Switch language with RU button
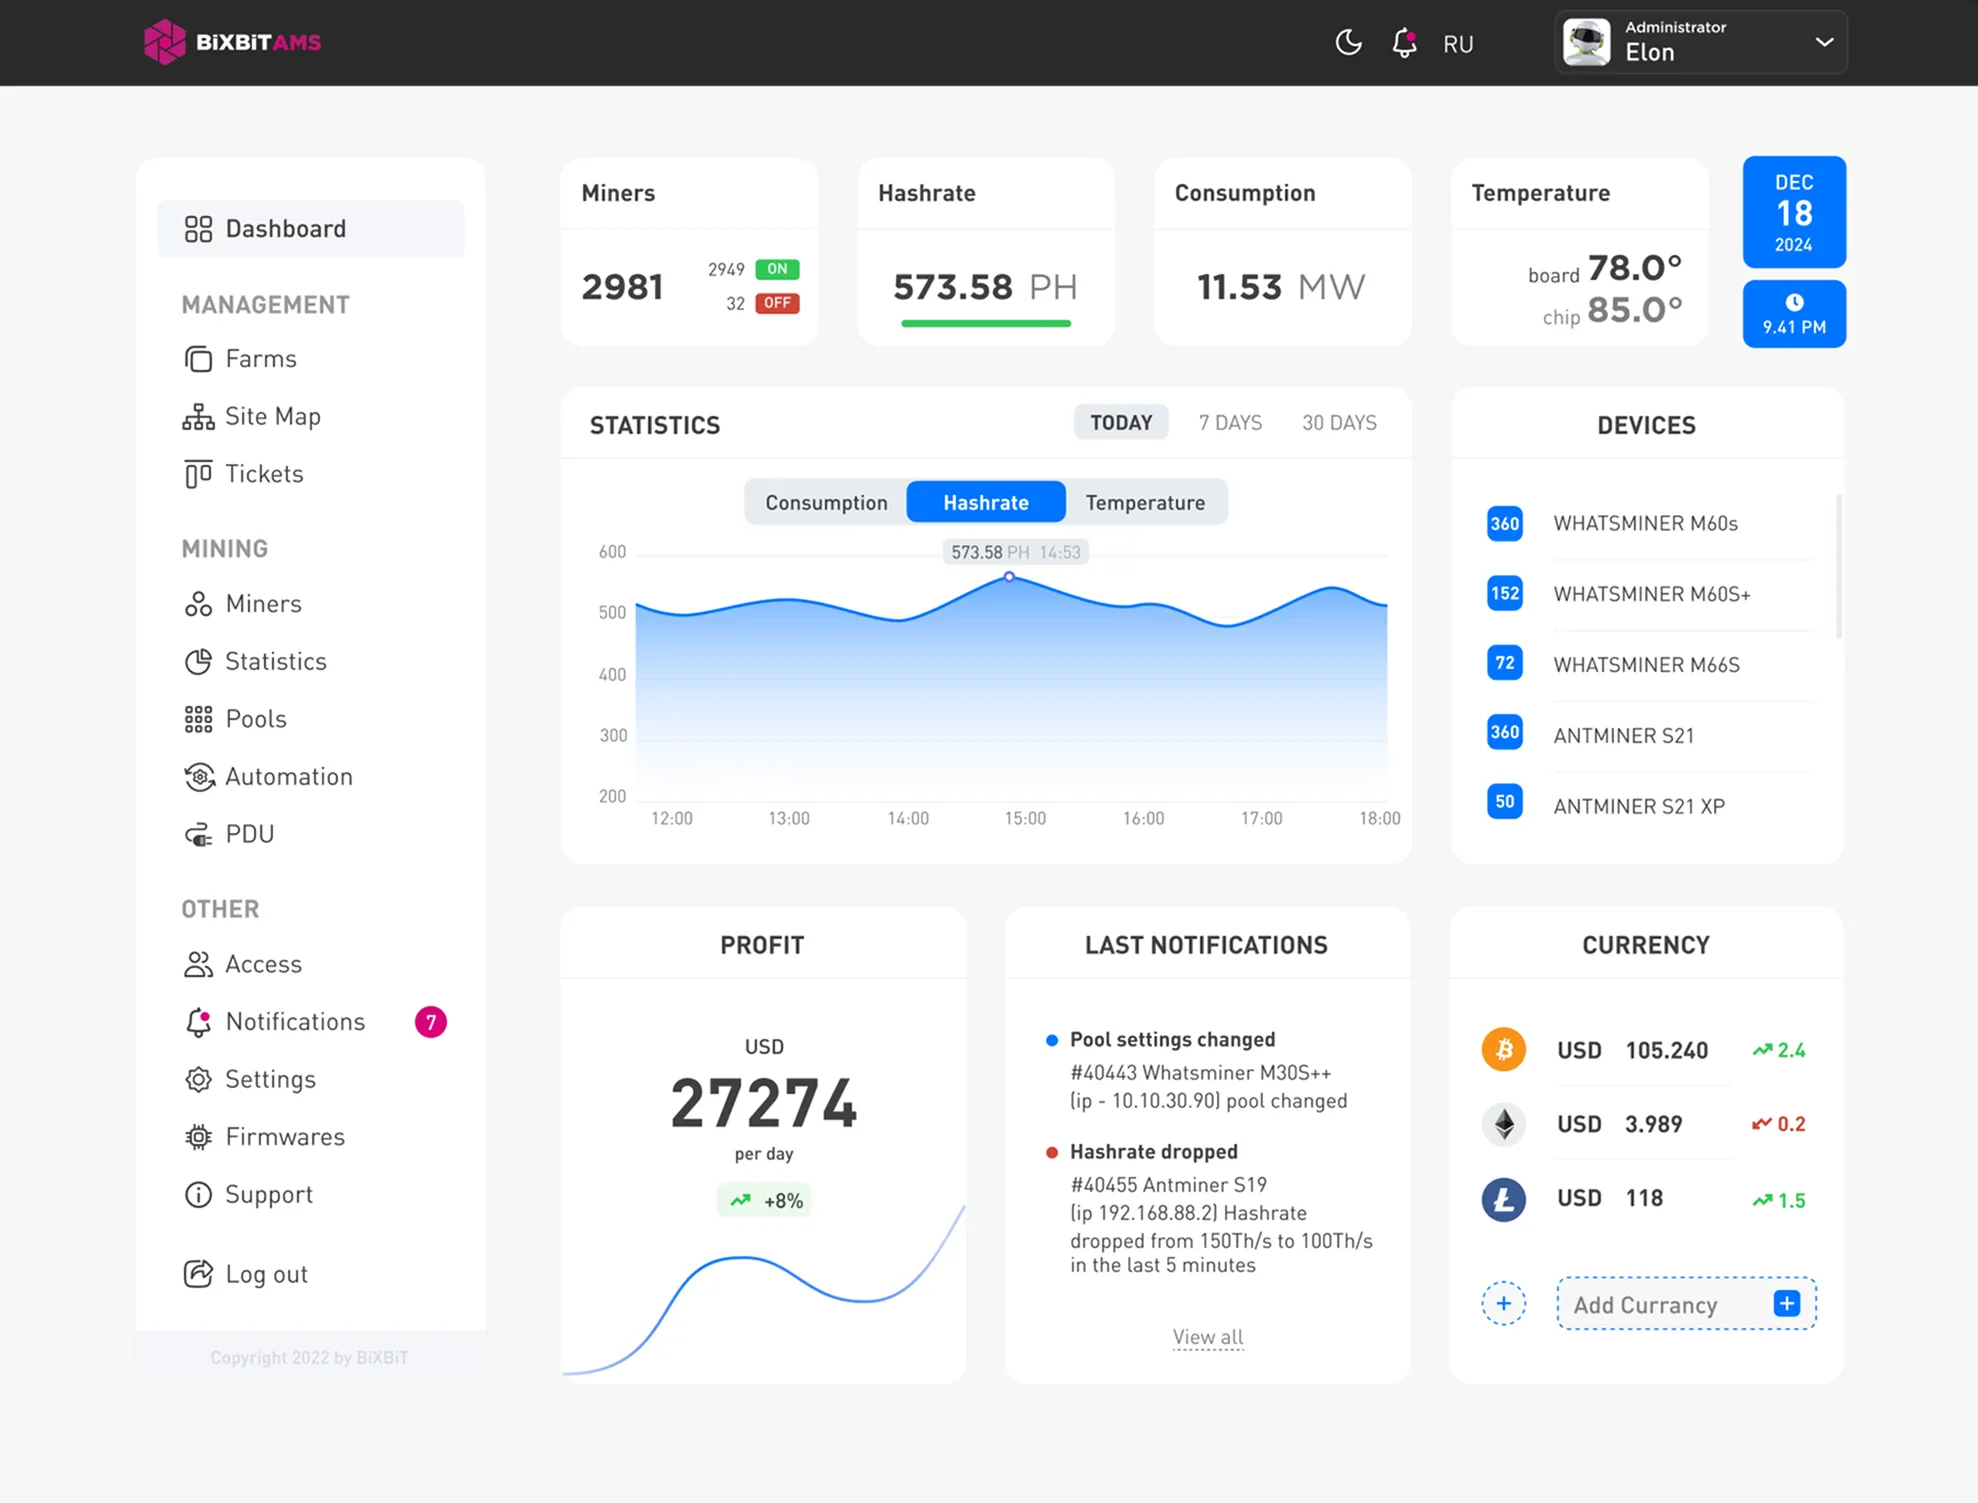Image resolution: width=1978 pixels, height=1503 pixels. 1458,44
